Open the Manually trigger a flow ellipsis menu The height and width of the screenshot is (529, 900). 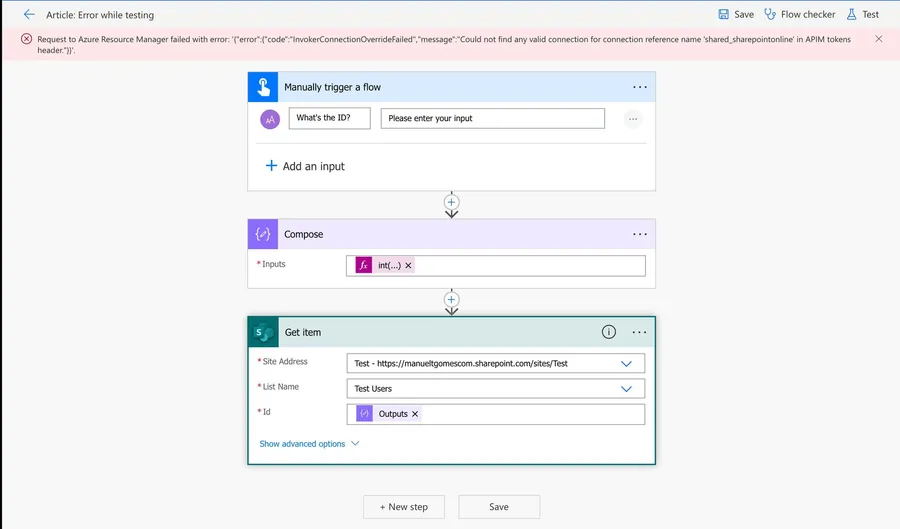click(x=640, y=87)
